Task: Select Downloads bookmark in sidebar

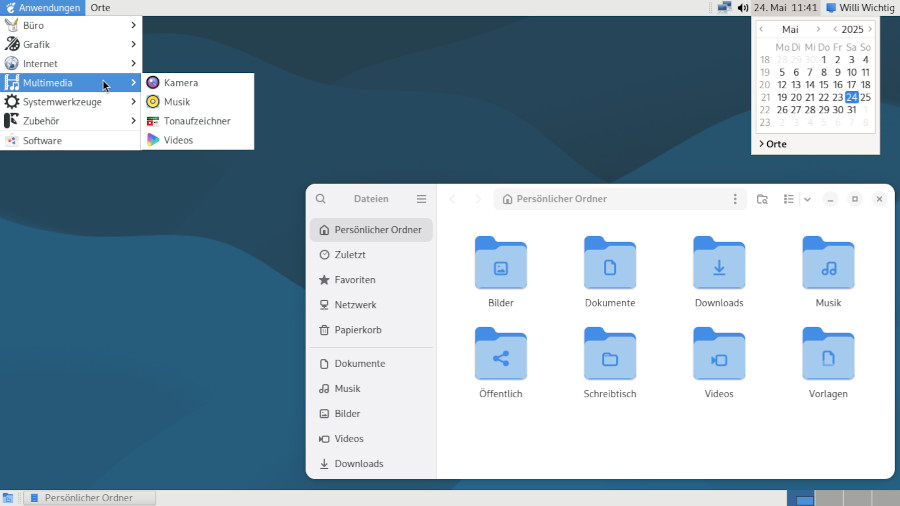Action: pyautogui.click(x=371, y=464)
